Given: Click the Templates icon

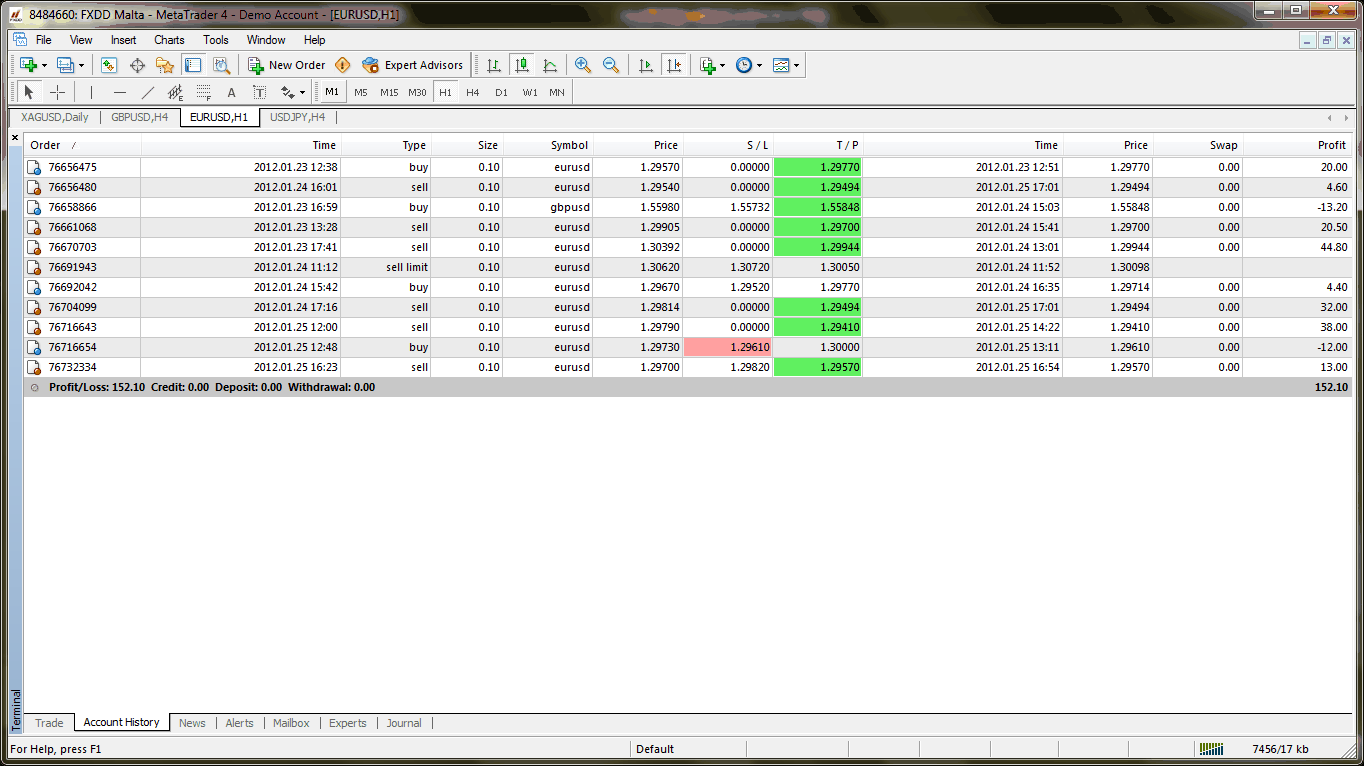Looking at the screenshot, I should pos(781,65).
